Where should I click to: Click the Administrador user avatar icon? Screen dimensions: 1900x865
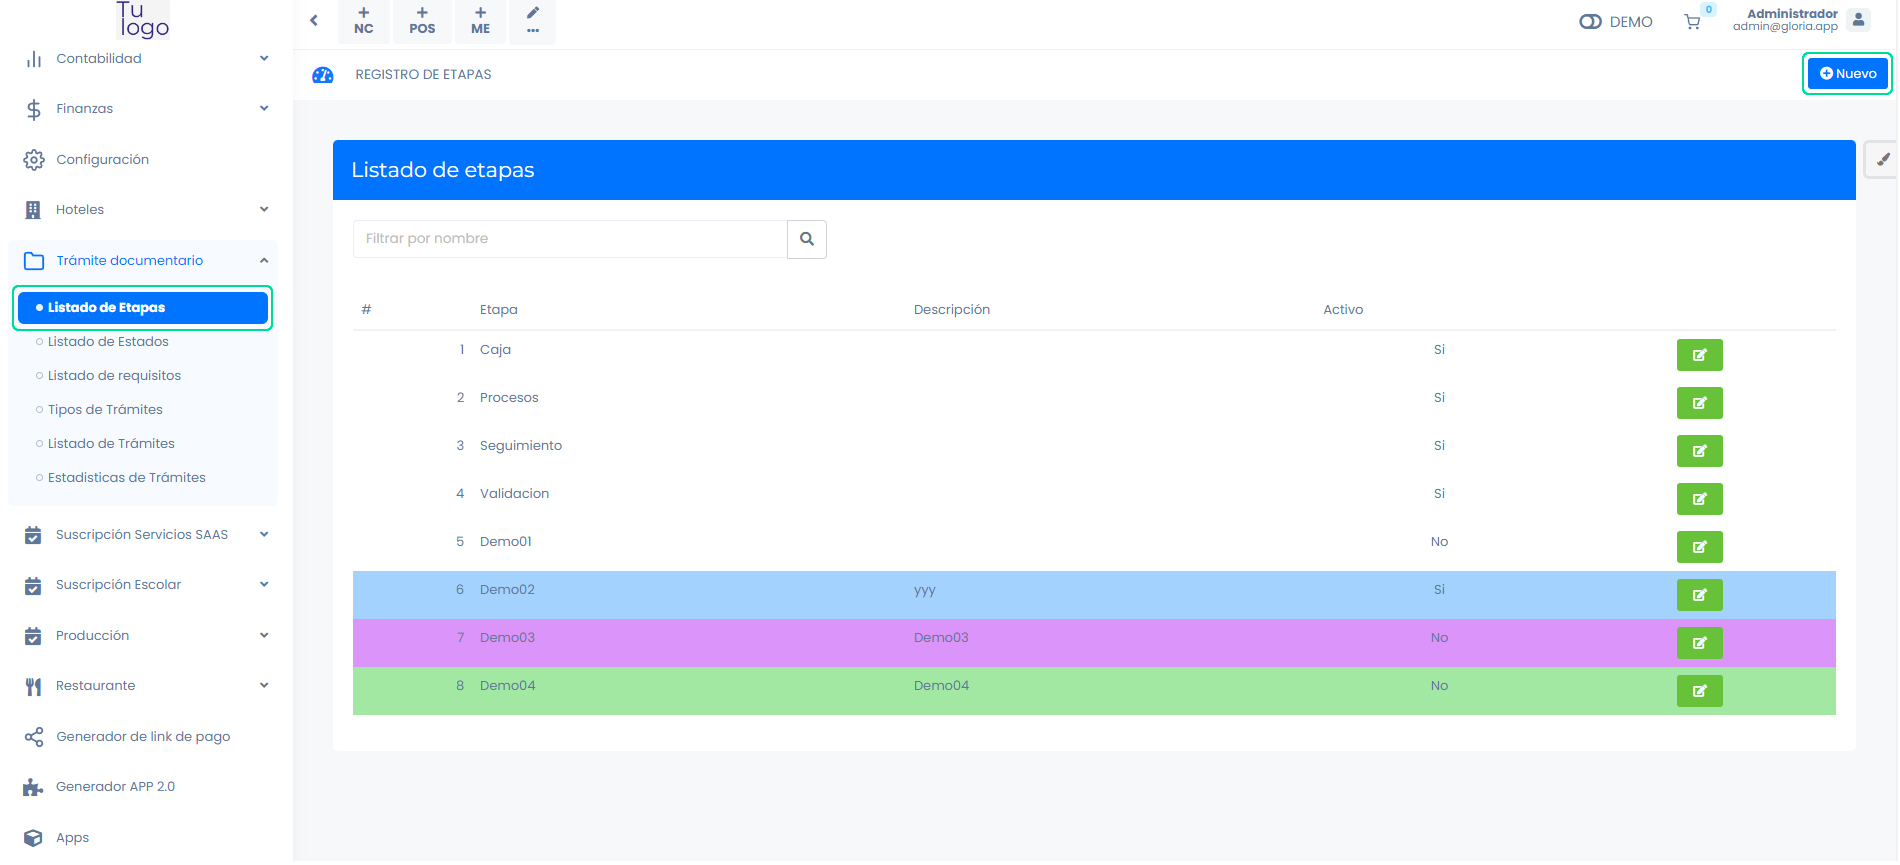(x=1858, y=20)
